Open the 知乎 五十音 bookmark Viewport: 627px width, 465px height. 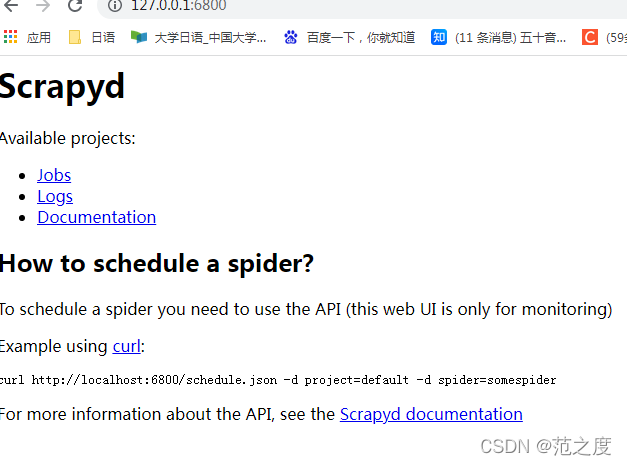[x=498, y=38]
